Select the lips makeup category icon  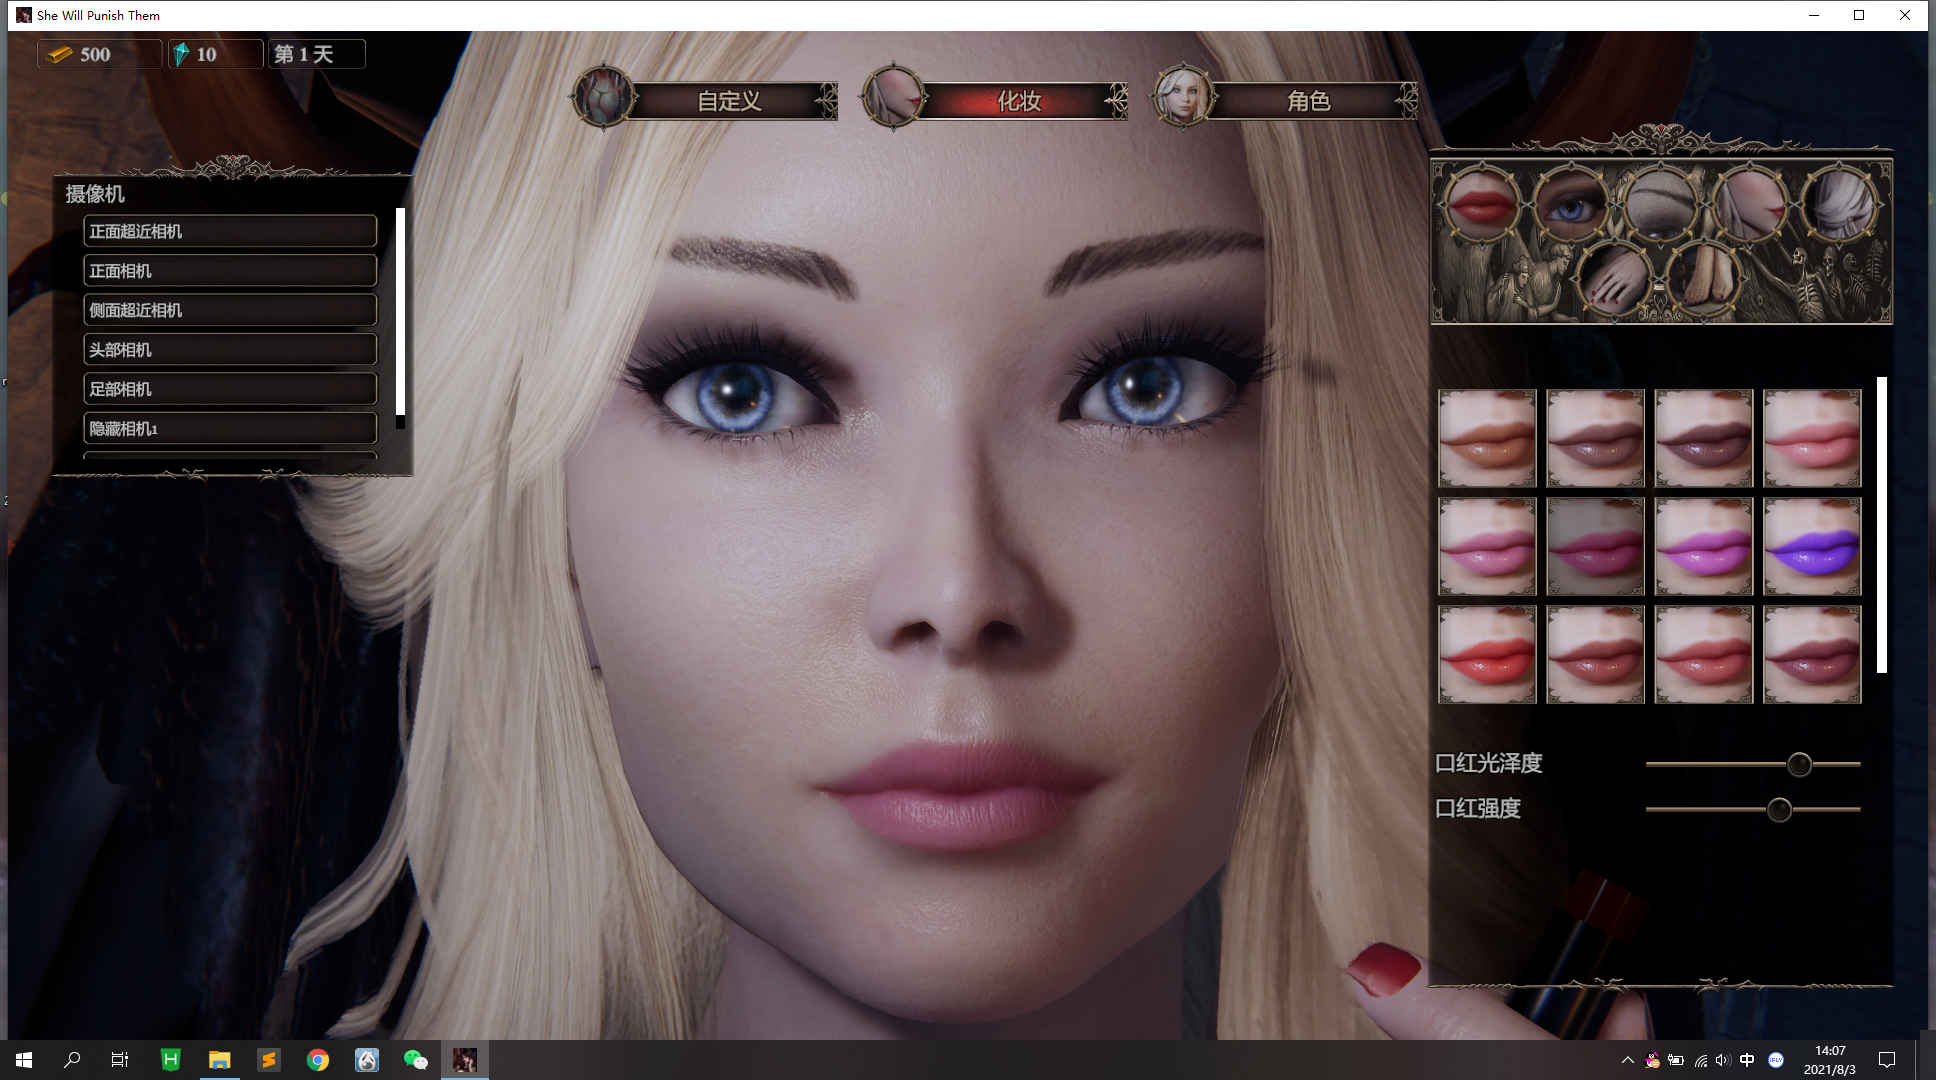tap(1481, 204)
